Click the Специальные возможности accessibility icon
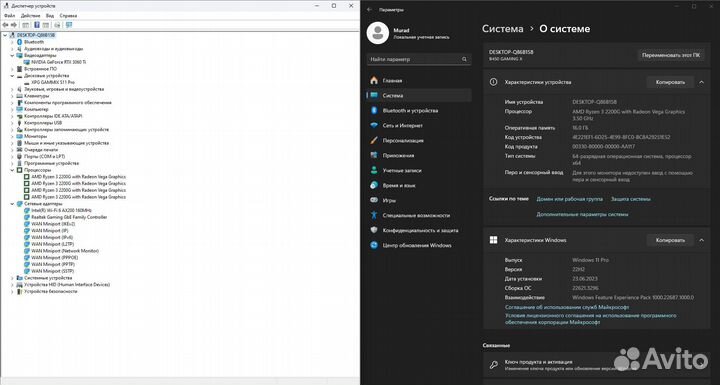 [374, 215]
